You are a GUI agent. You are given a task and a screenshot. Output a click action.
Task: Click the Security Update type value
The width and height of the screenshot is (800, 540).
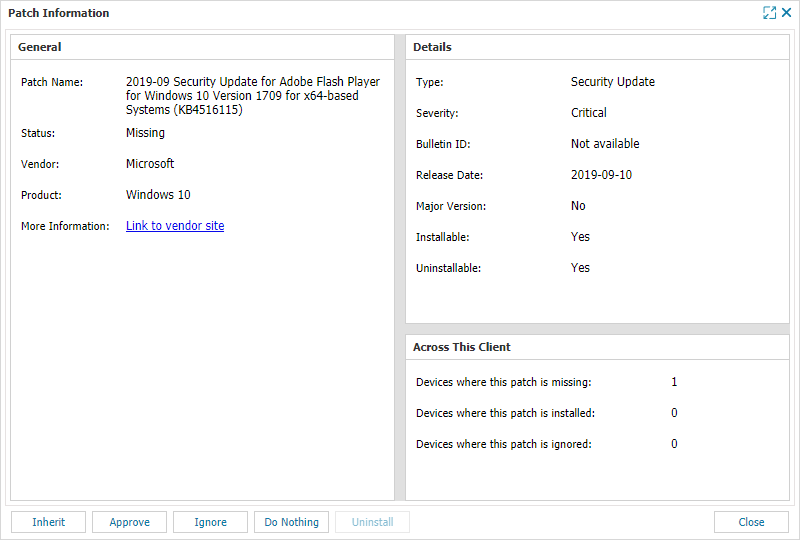[613, 82]
